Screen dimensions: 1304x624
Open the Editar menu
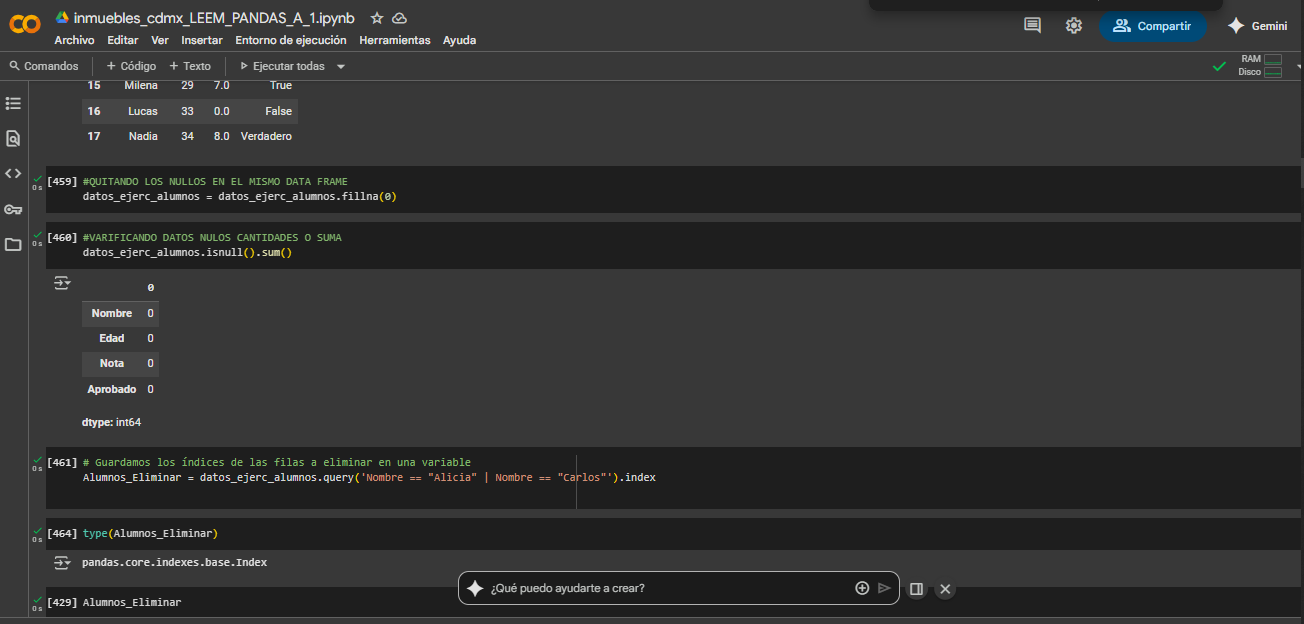tap(123, 40)
